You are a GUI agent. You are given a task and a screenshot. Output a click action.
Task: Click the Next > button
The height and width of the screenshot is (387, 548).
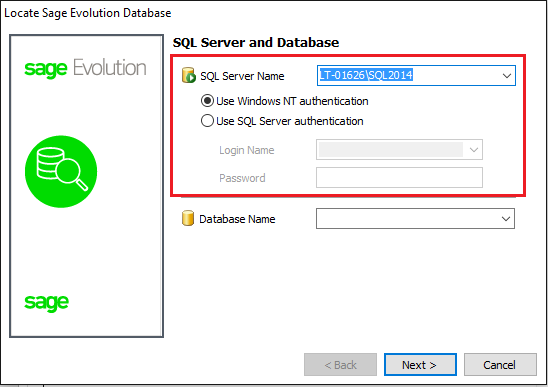420,365
